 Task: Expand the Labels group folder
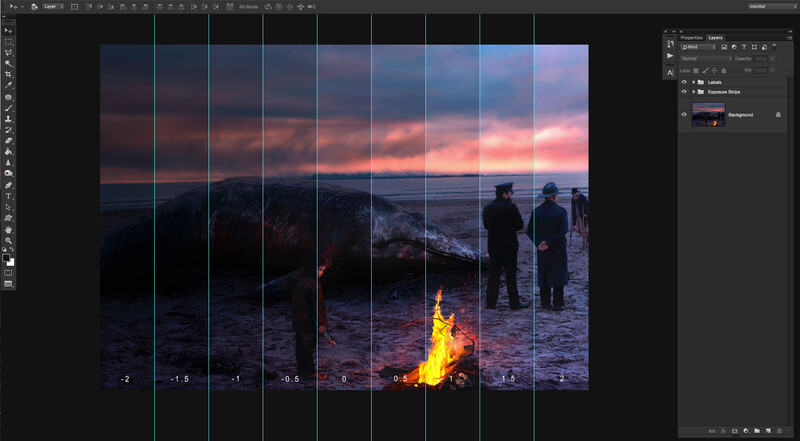pos(694,82)
